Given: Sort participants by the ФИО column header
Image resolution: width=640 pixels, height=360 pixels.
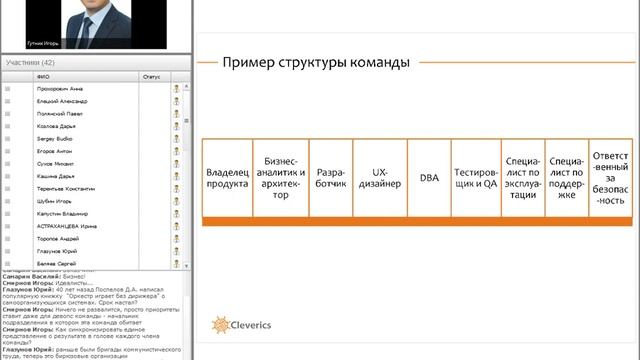Looking at the screenshot, I should click(x=86, y=77).
